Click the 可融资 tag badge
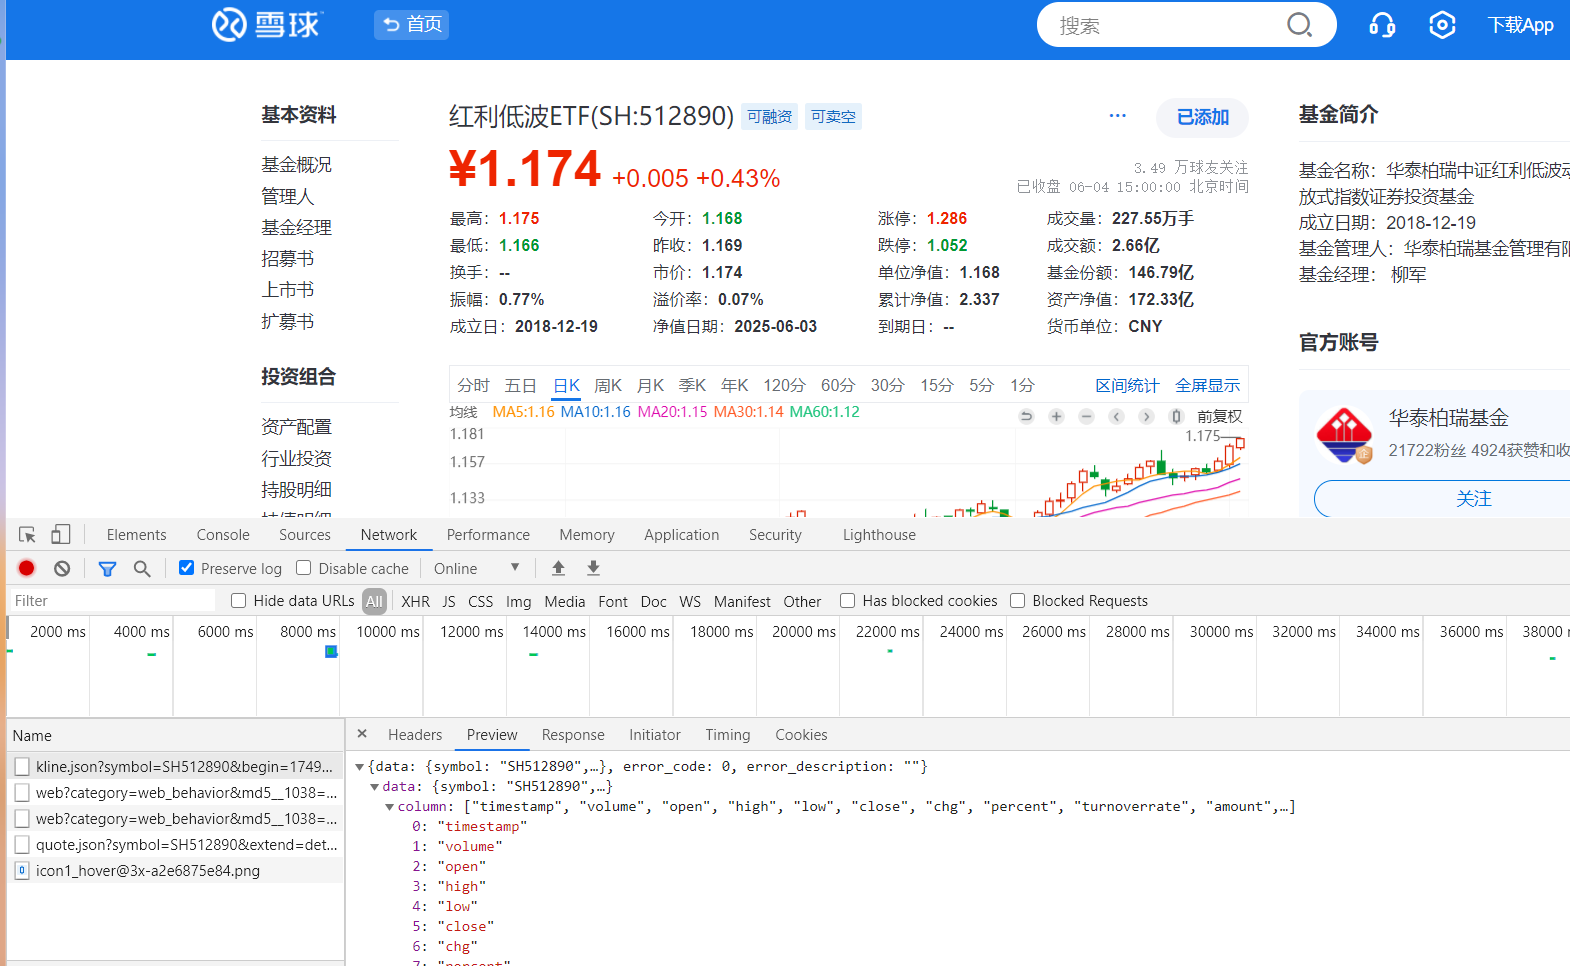 click(769, 117)
